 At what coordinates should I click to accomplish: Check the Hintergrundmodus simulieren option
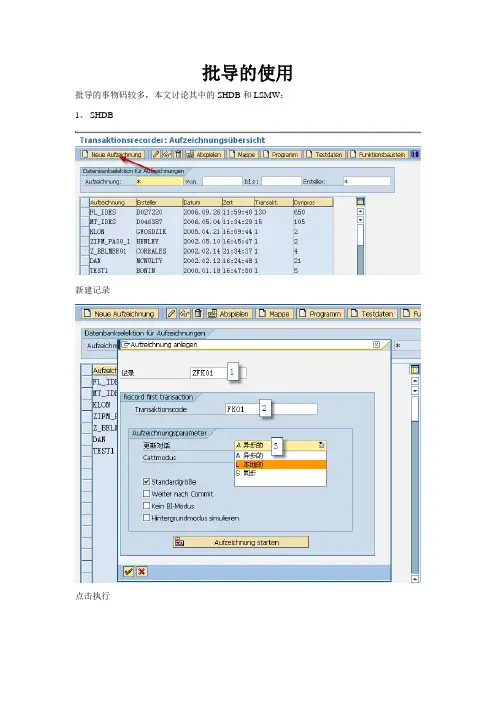pyautogui.click(x=146, y=518)
